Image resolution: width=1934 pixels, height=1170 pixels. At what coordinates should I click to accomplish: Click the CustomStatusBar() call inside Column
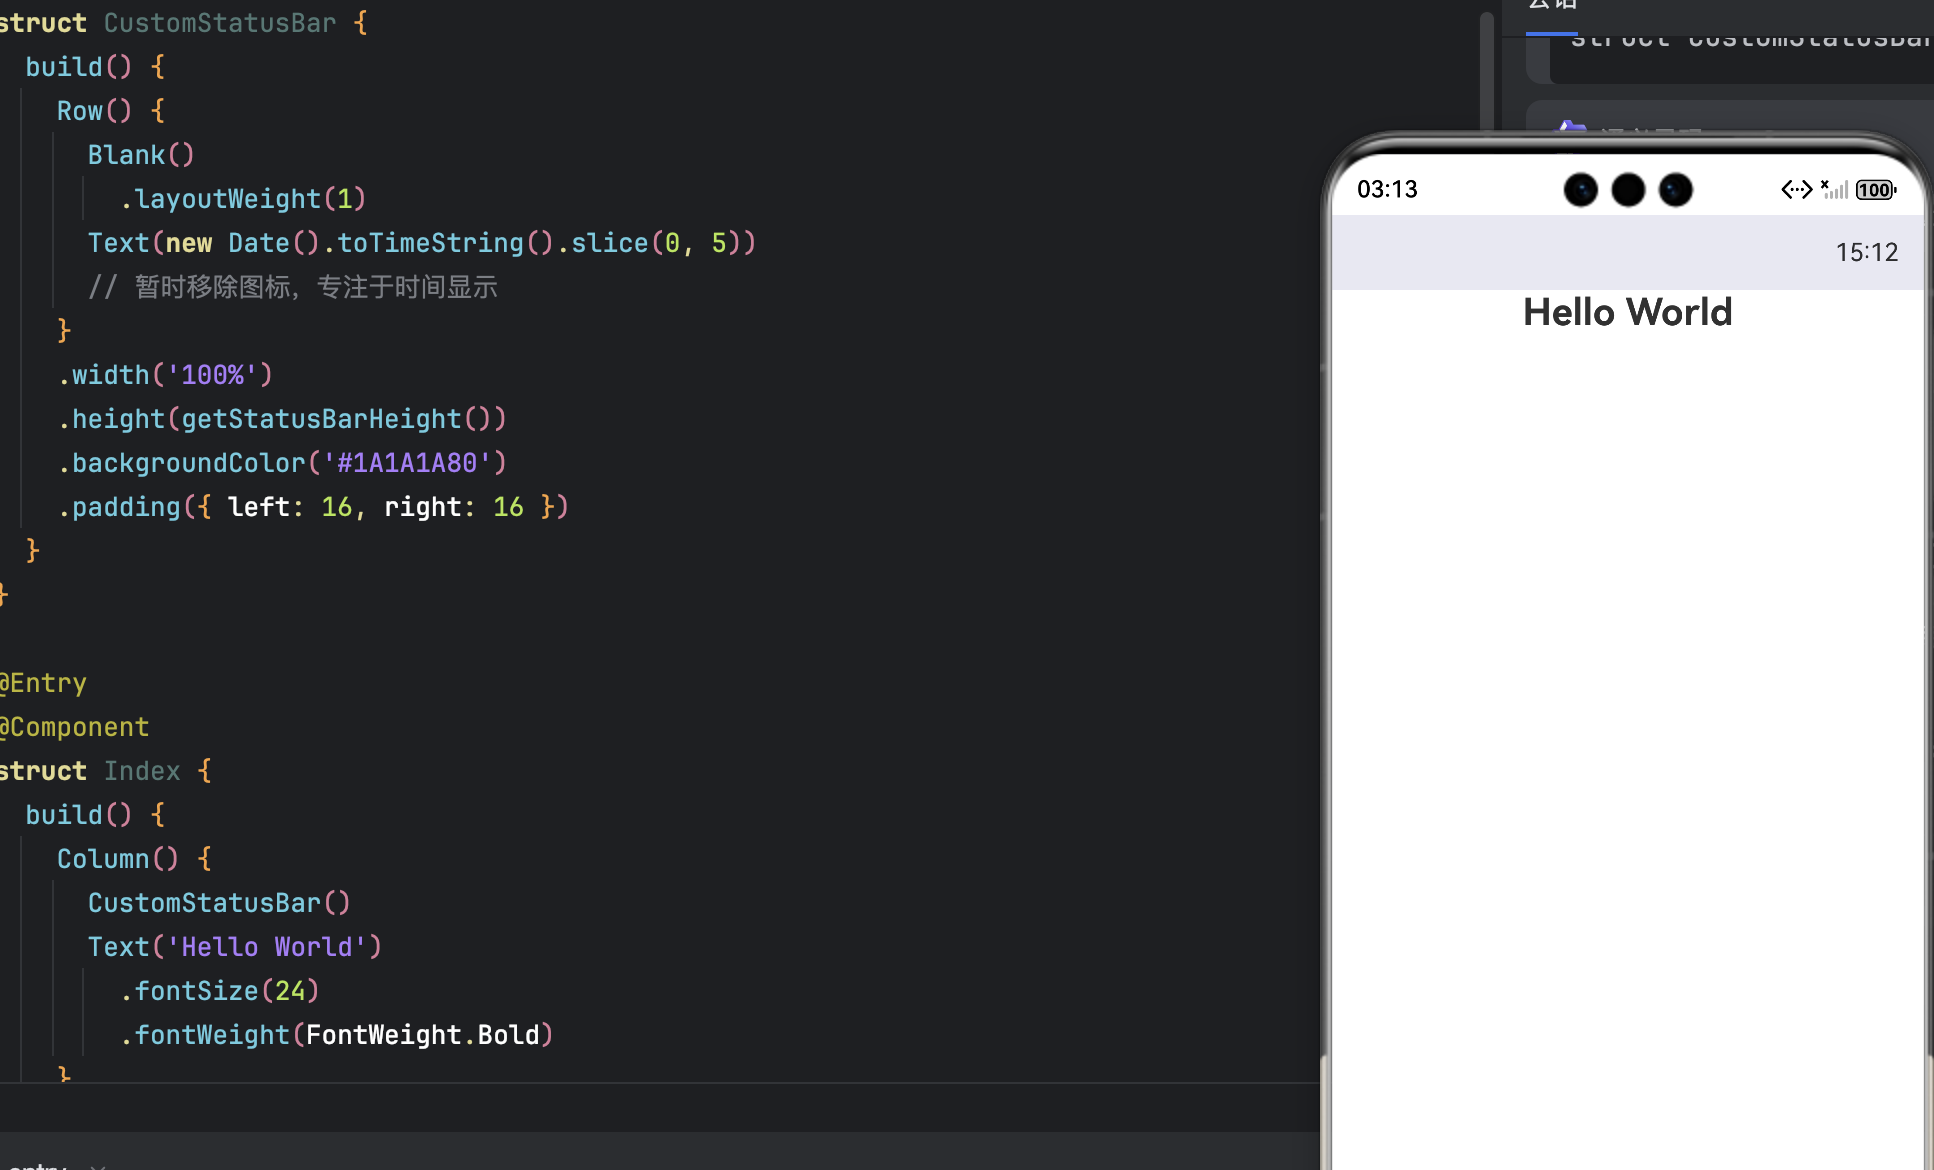pyautogui.click(x=219, y=903)
